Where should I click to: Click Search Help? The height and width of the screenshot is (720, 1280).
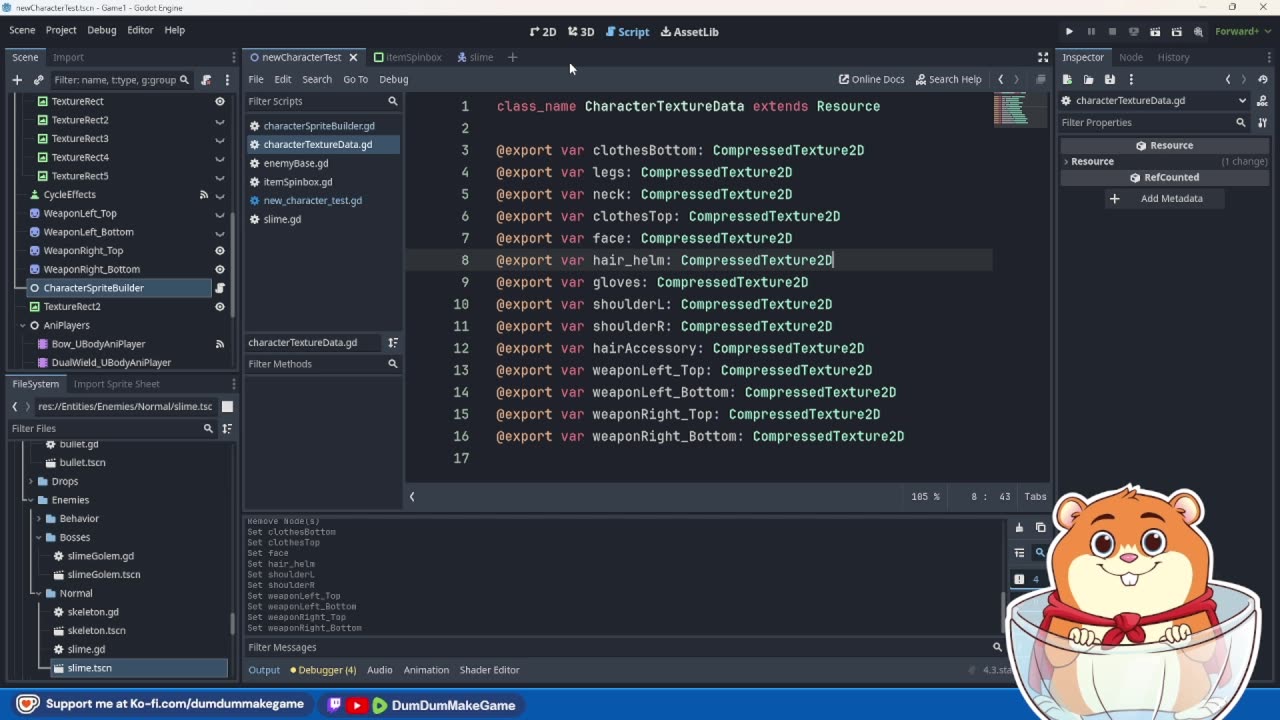tap(948, 80)
